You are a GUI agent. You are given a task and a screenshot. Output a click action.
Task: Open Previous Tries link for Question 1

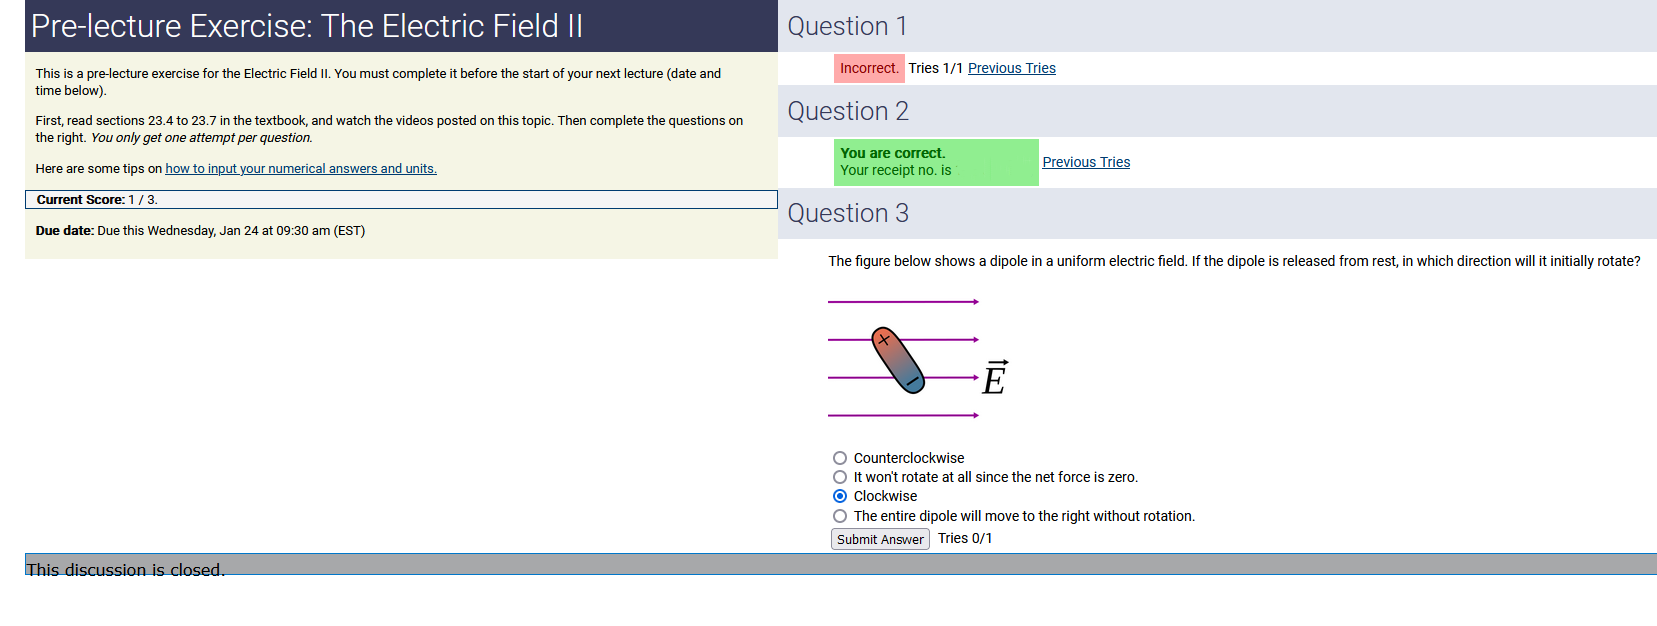point(1011,68)
